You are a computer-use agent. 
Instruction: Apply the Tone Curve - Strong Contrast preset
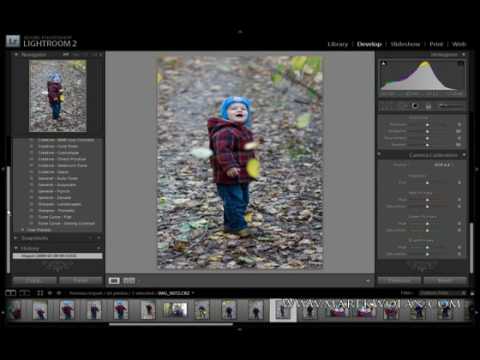click(66, 223)
